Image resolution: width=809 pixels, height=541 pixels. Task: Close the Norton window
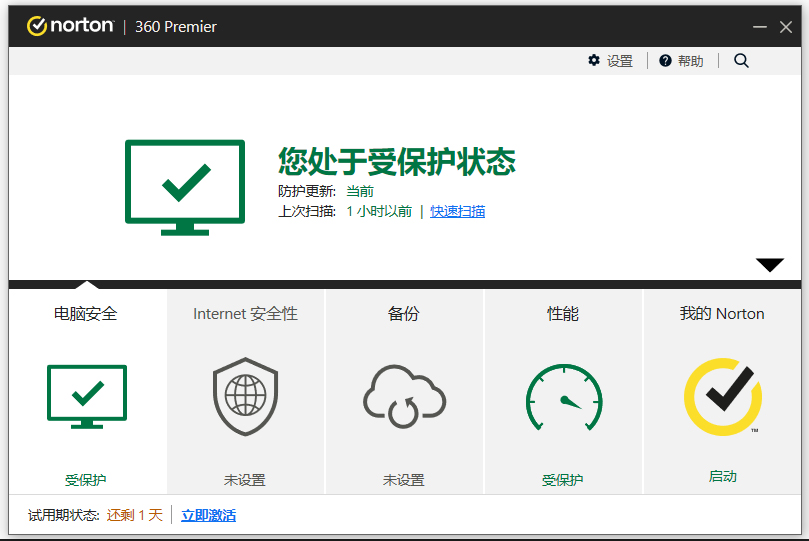coord(786,27)
